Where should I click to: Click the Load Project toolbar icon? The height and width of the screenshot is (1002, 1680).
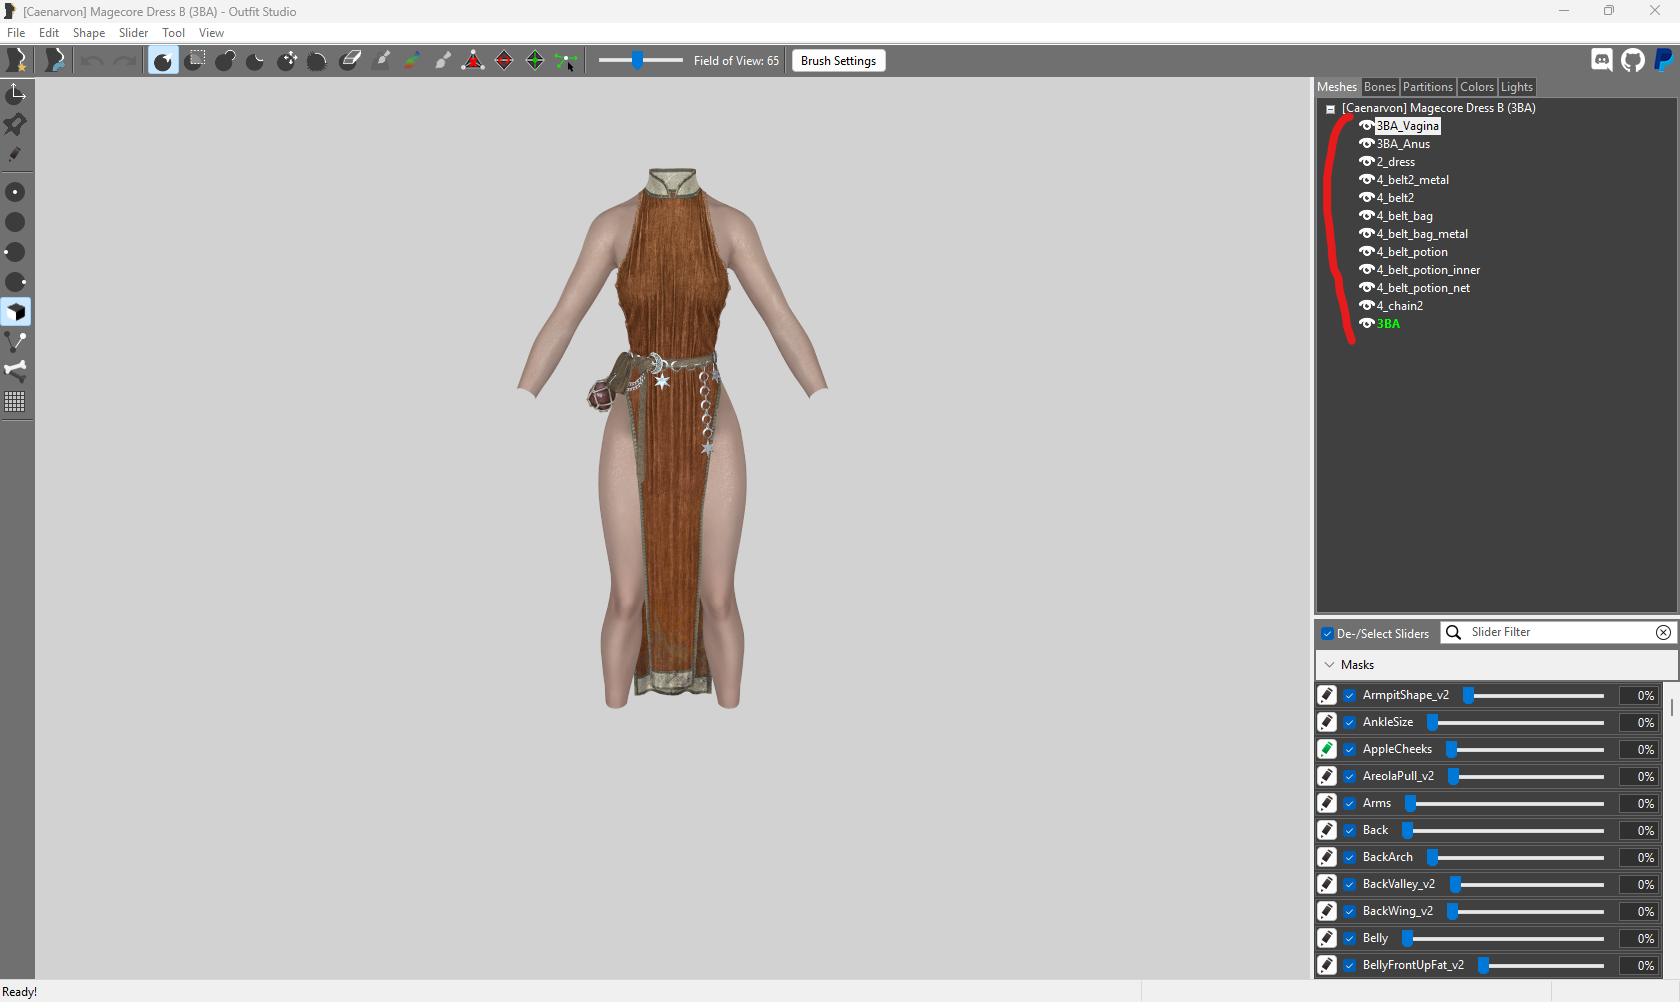tap(55, 61)
